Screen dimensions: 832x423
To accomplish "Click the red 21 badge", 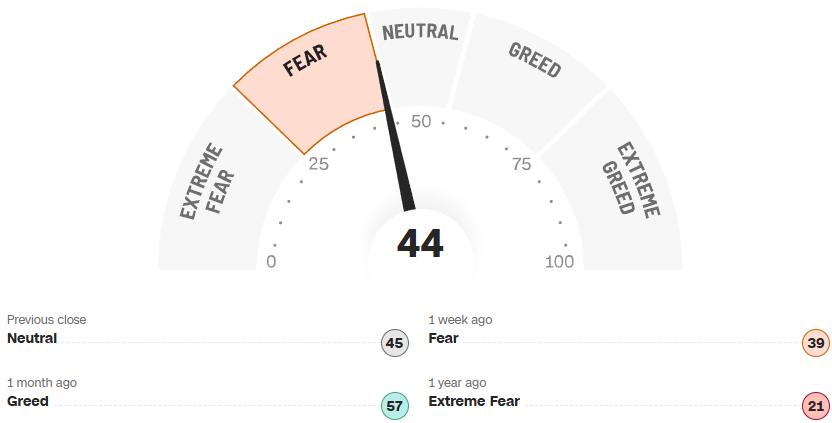I will coord(816,406).
